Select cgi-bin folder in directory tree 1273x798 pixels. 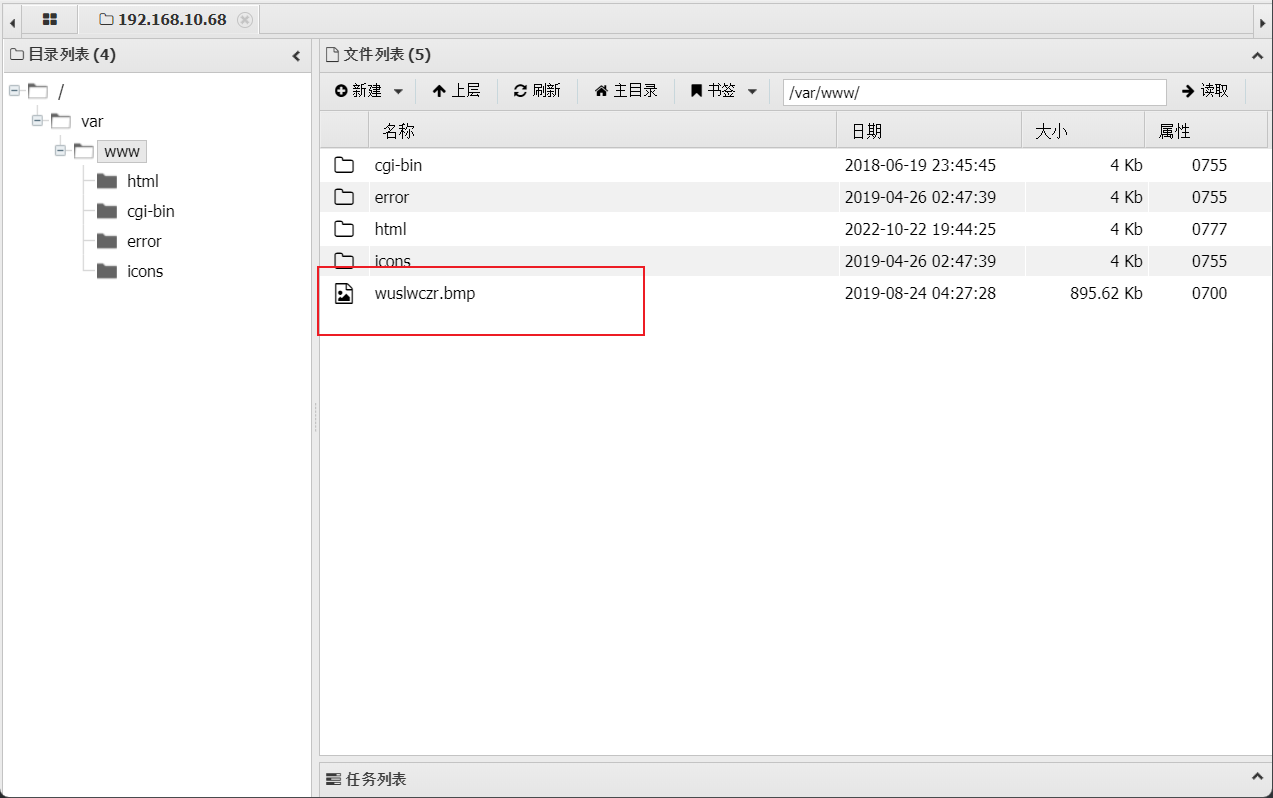pyautogui.click(x=151, y=211)
